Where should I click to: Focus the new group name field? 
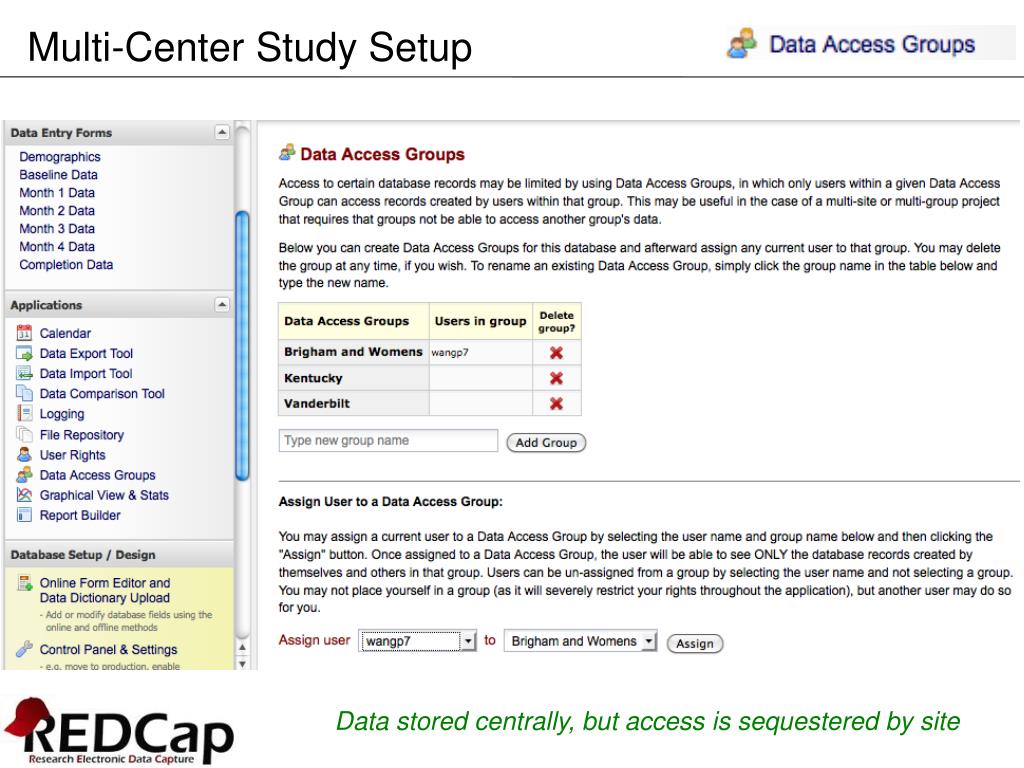[389, 441]
